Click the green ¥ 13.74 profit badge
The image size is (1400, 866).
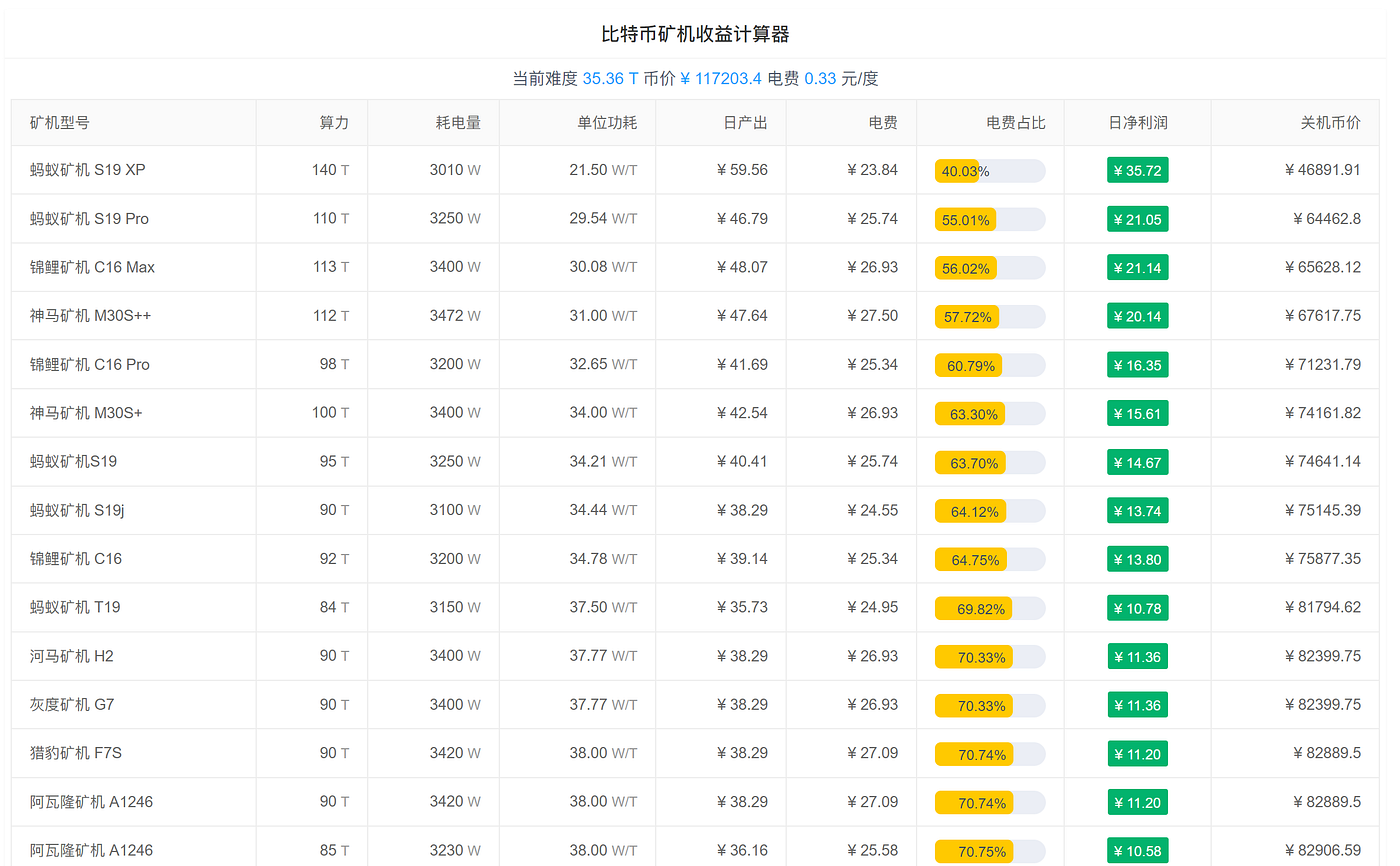1138,511
